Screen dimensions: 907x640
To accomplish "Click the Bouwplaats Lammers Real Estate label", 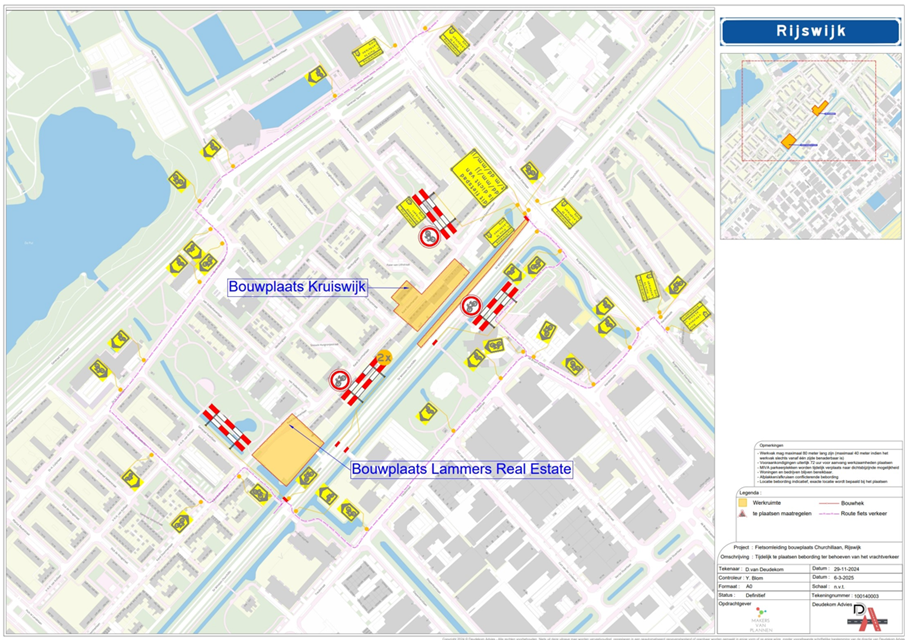I will [x=461, y=468].
